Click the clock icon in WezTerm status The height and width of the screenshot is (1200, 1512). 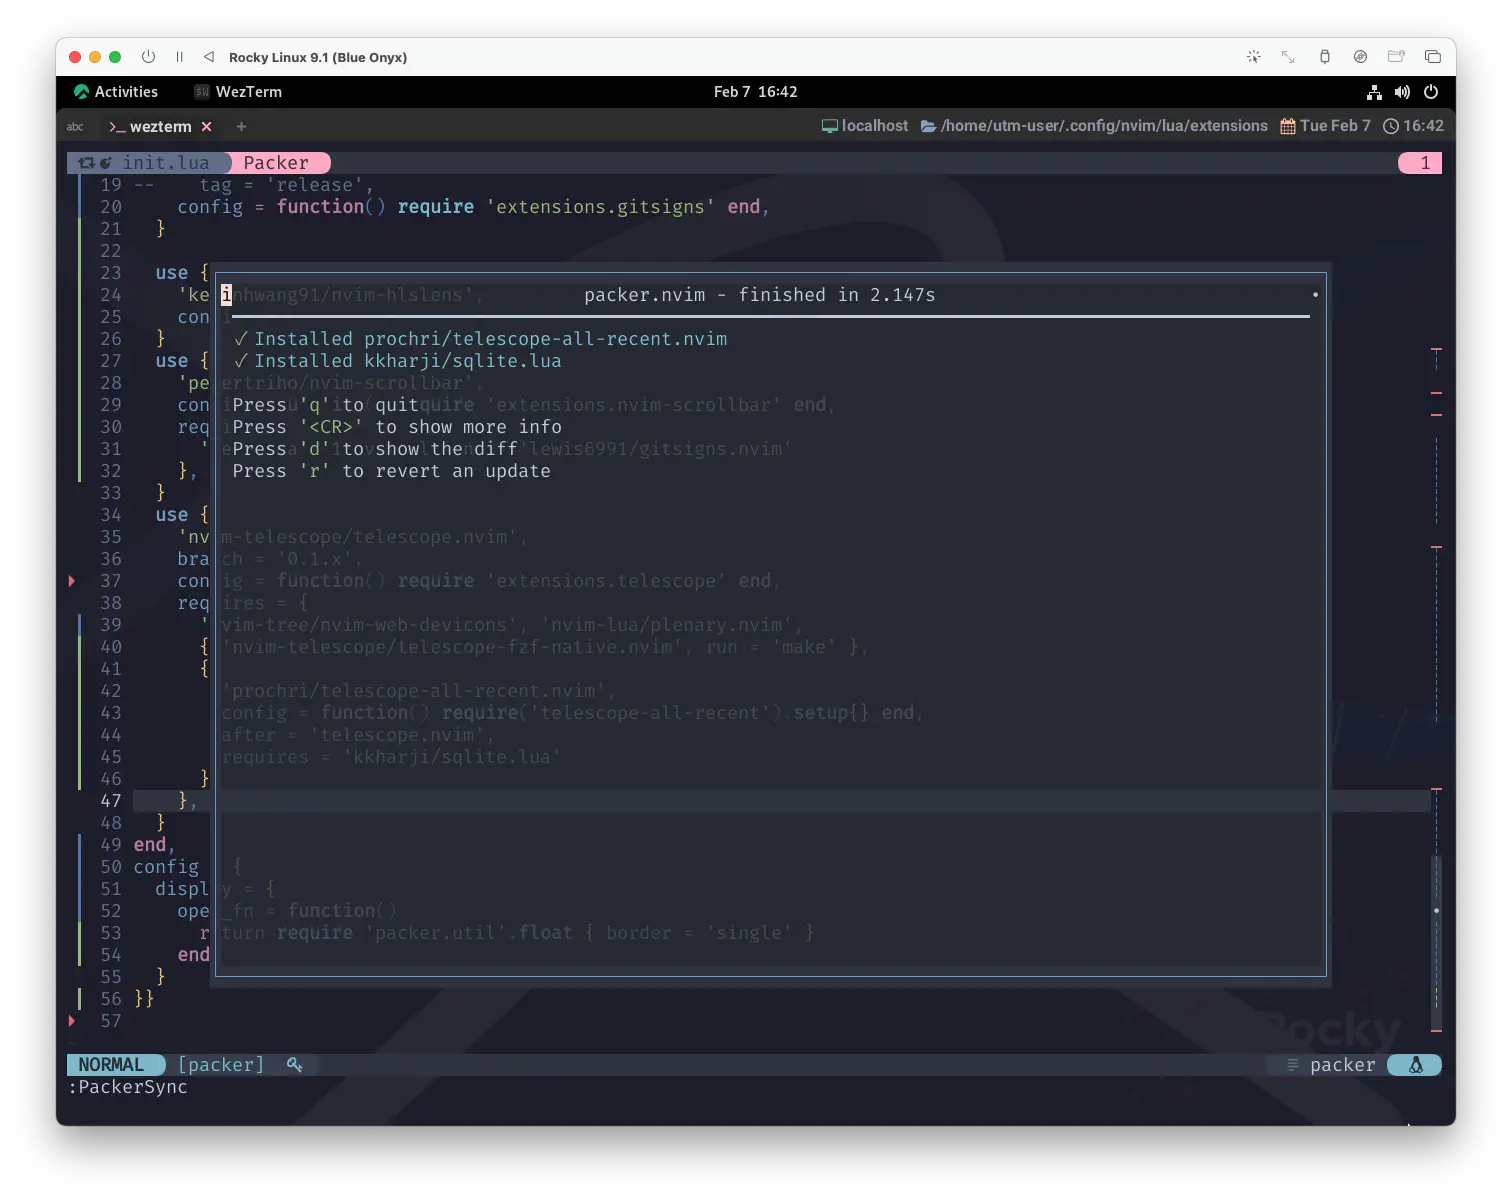coord(1391,126)
